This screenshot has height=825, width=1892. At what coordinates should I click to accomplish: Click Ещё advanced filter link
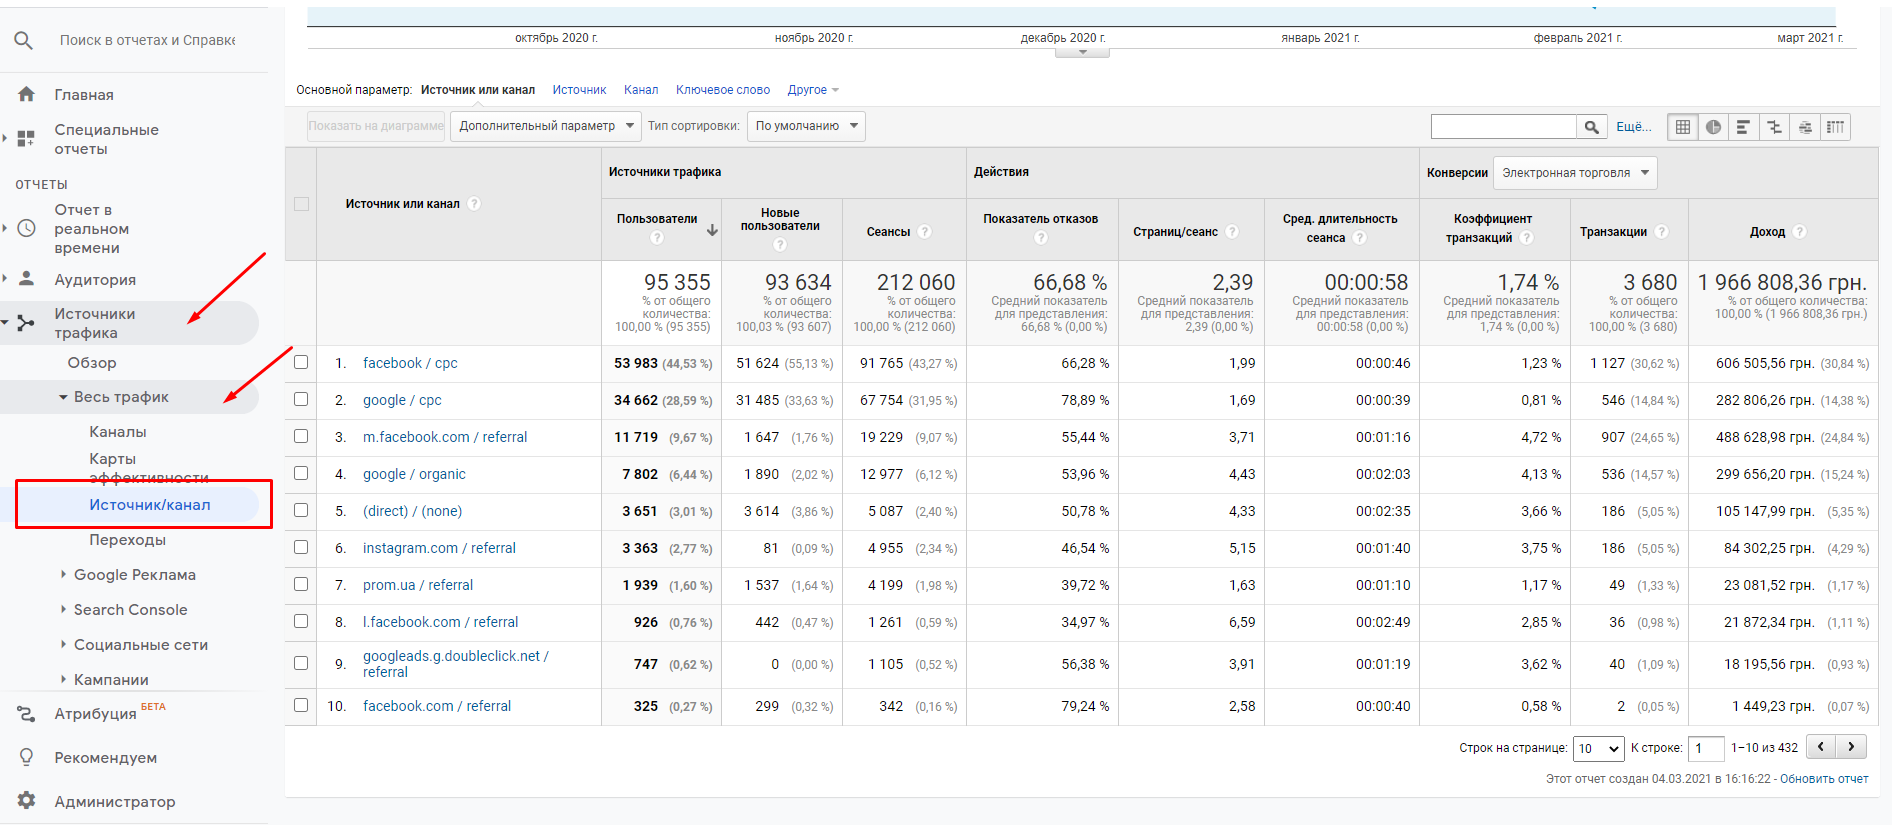pos(1634,127)
